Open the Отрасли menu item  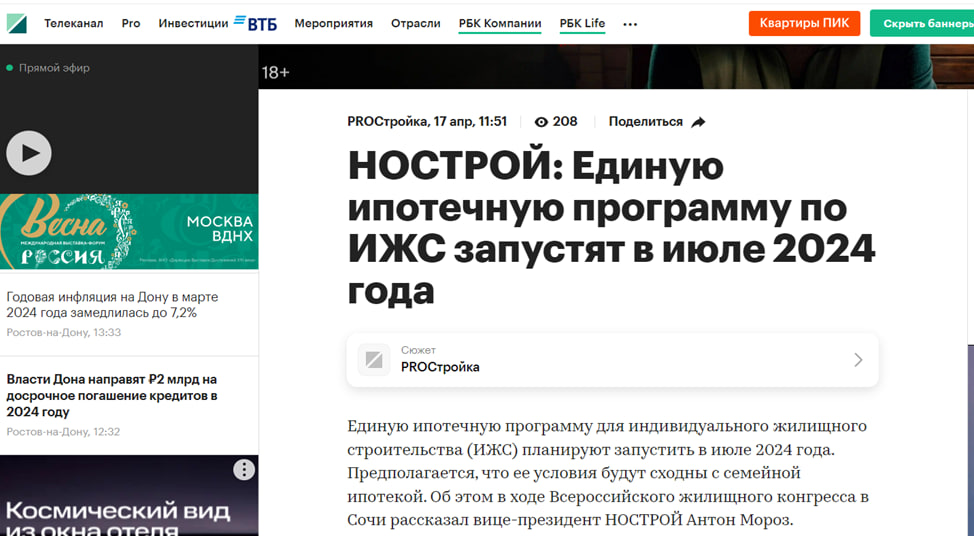[416, 24]
